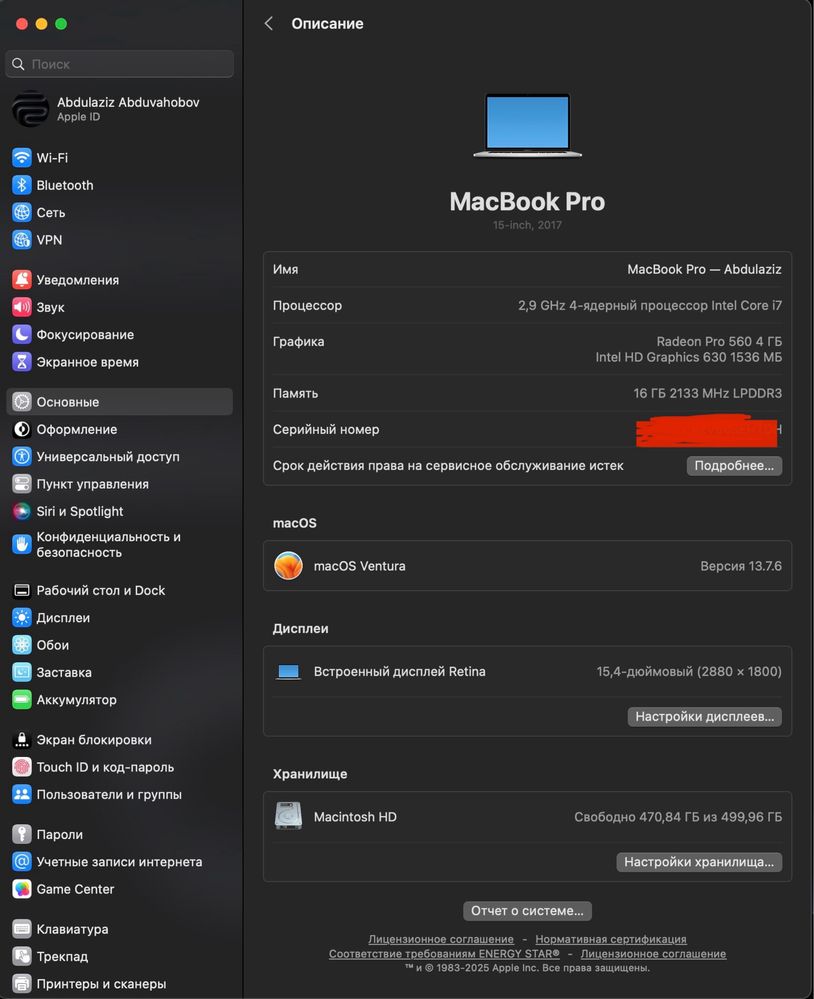
Task: Open Настройки дисплеев... button
Action: (x=704, y=717)
